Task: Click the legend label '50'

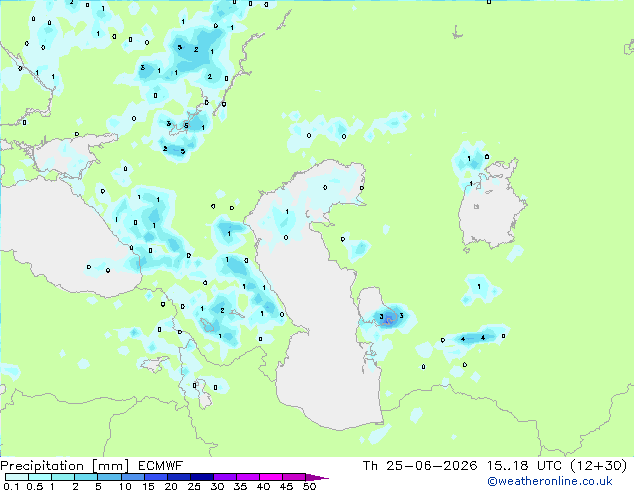Action: tap(309, 486)
